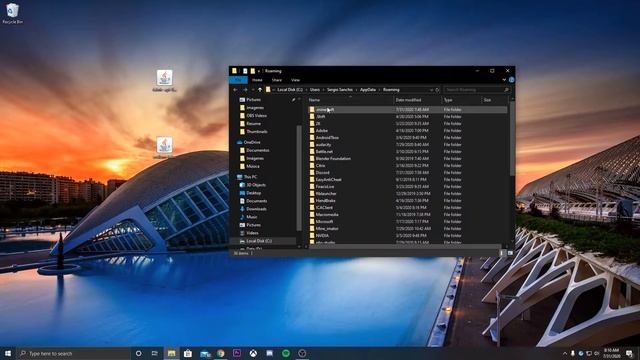Switch to Details view in status bar
Viewport: 640px width, 360px height.
click(502, 253)
